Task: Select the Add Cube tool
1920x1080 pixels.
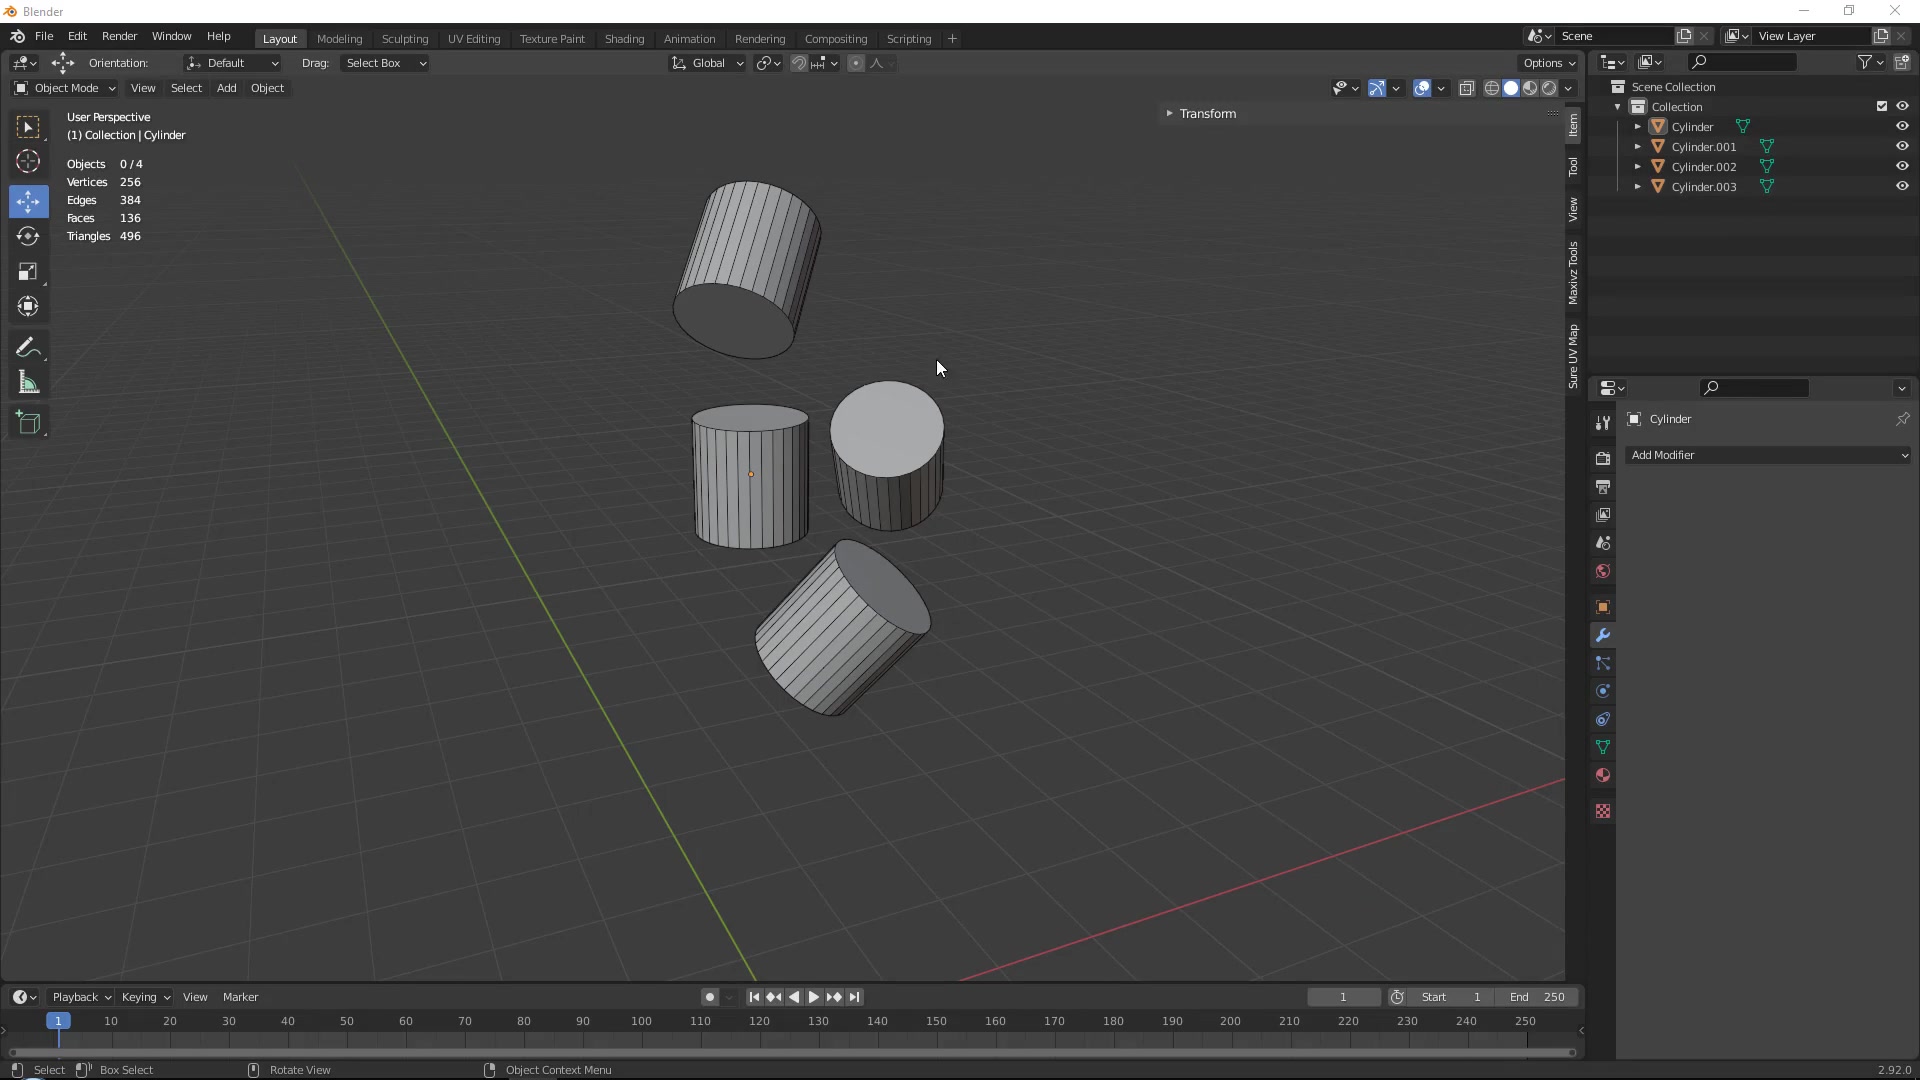Action: tap(28, 423)
